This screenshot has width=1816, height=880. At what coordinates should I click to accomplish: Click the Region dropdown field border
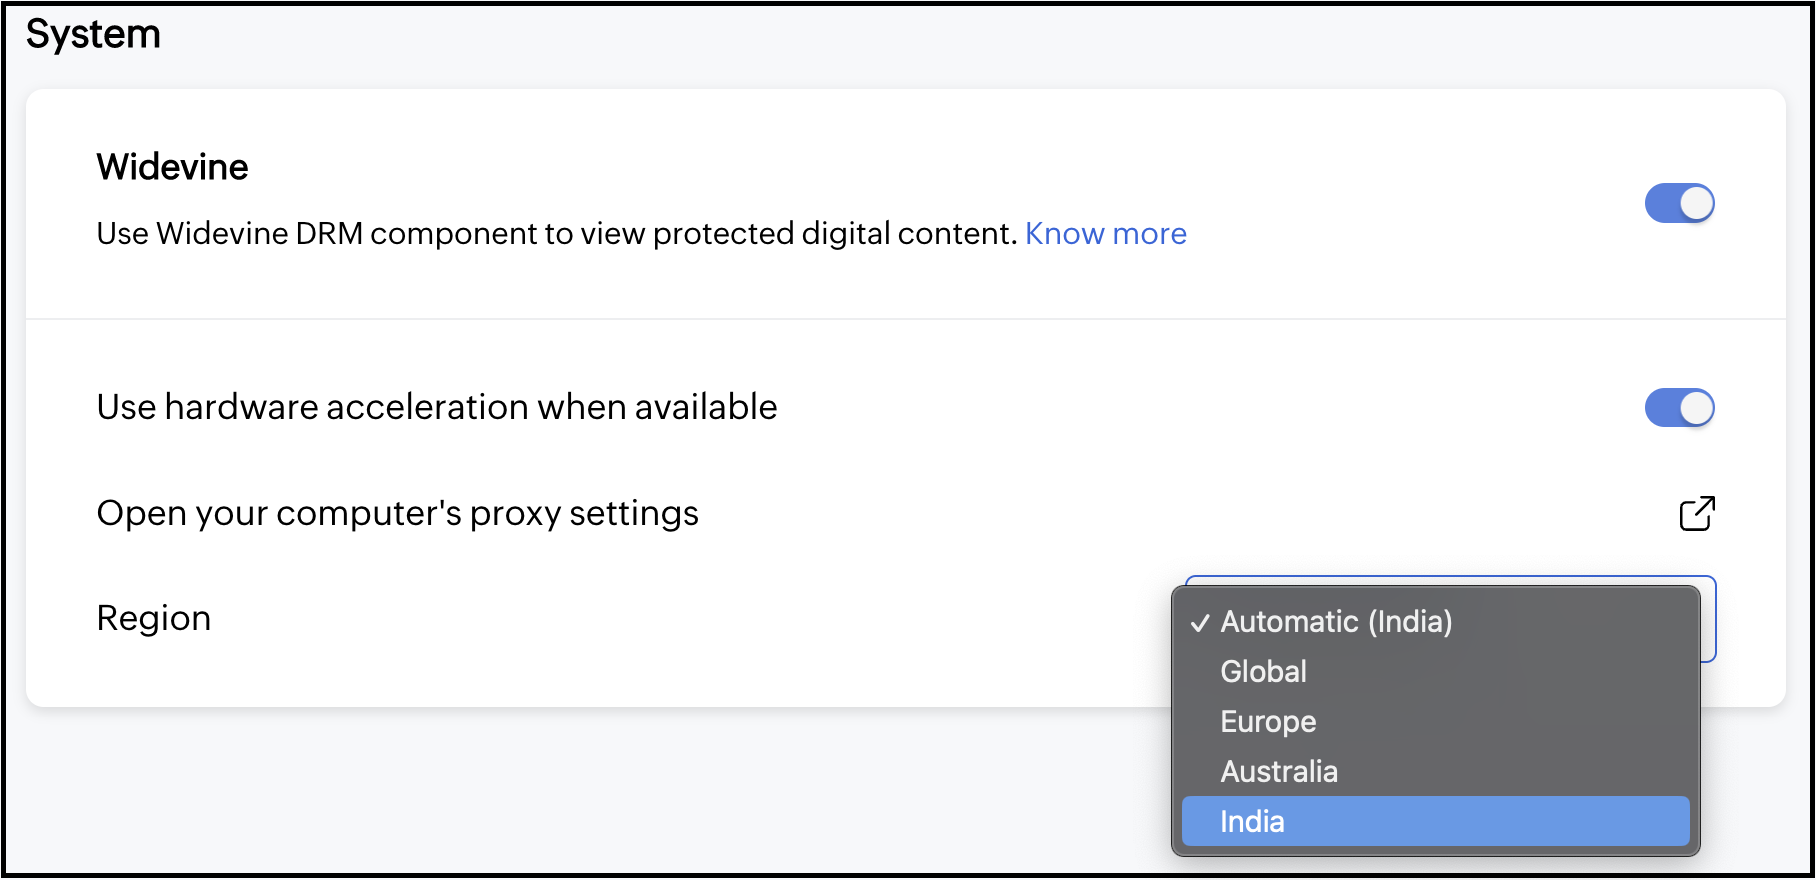coord(1709,620)
